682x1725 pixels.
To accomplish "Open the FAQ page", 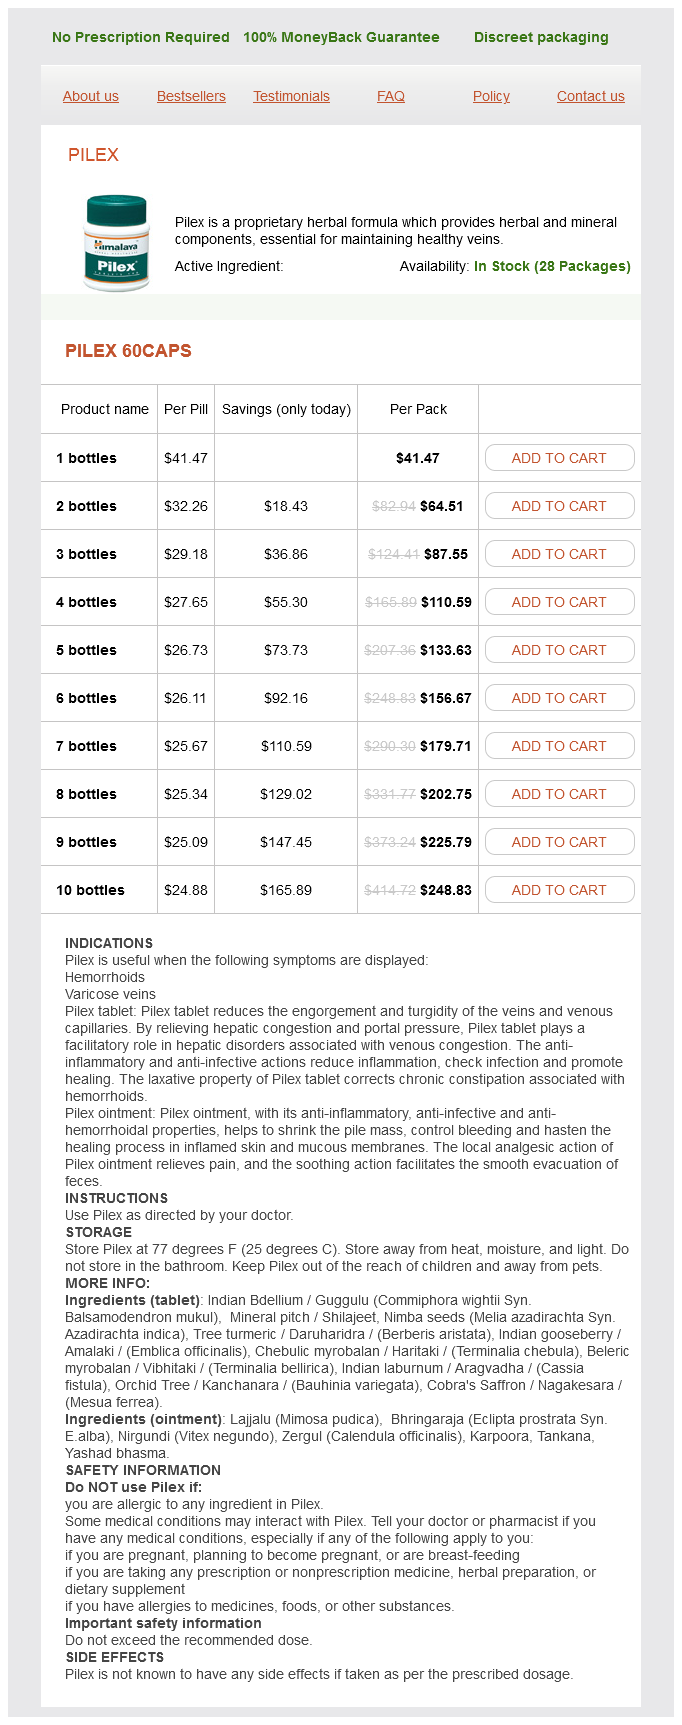I will (x=391, y=96).
